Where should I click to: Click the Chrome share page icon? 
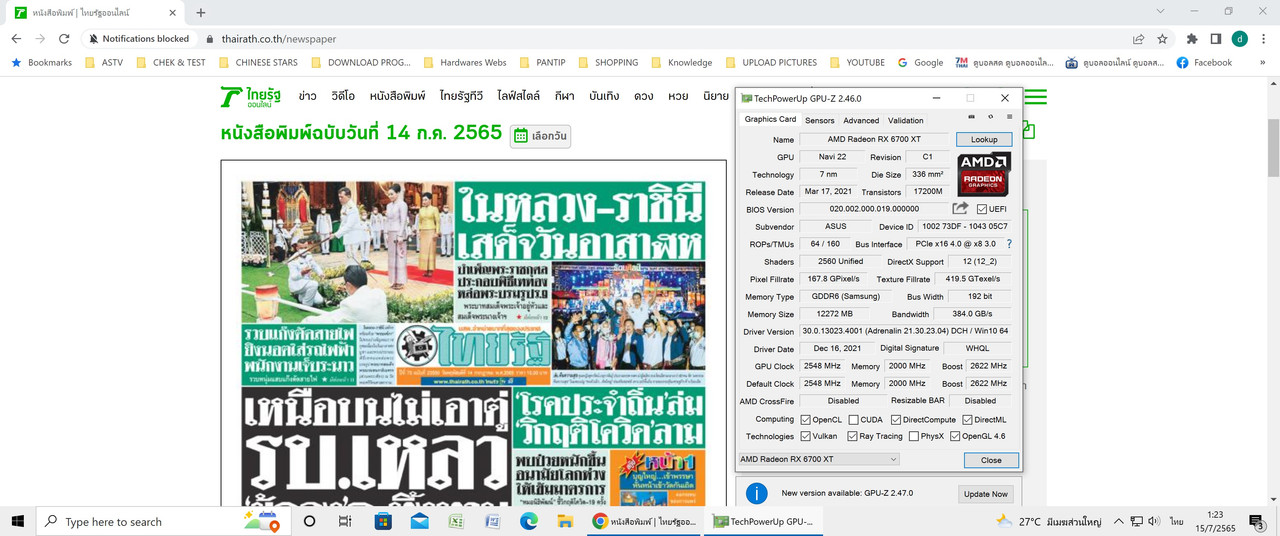tap(1138, 39)
